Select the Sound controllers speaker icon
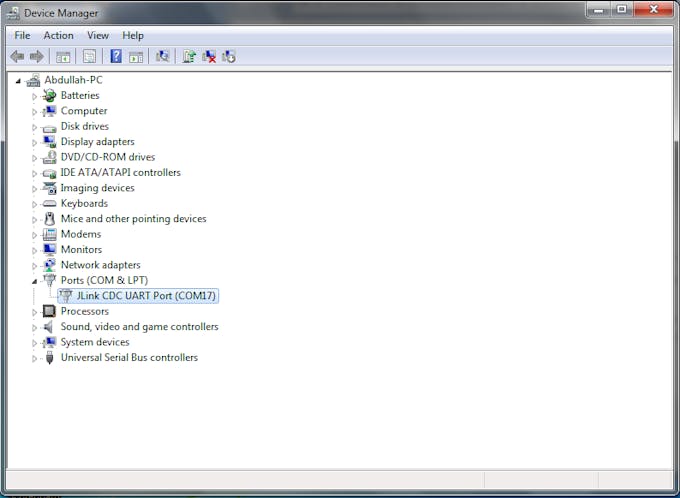The height and width of the screenshot is (498, 680). click(x=49, y=327)
